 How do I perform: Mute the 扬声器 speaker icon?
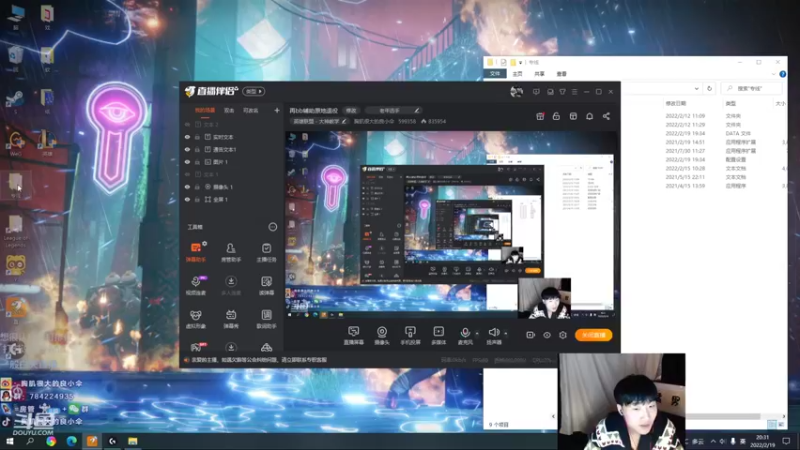point(493,333)
